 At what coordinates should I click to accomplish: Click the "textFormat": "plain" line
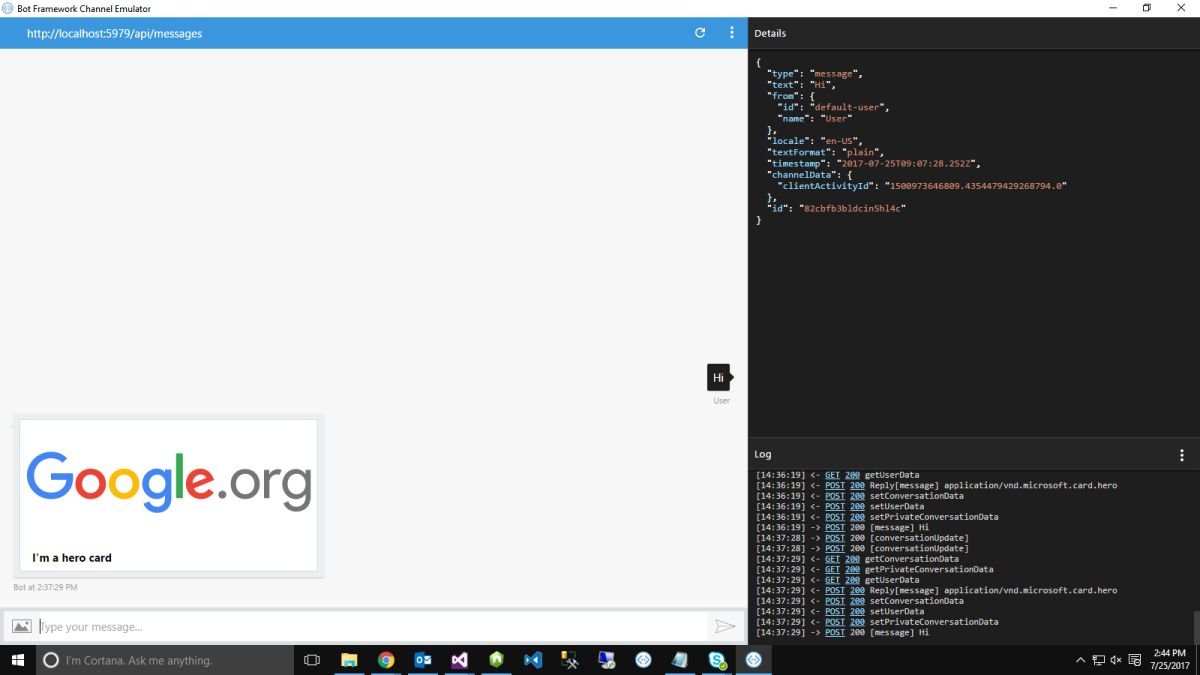point(825,152)
